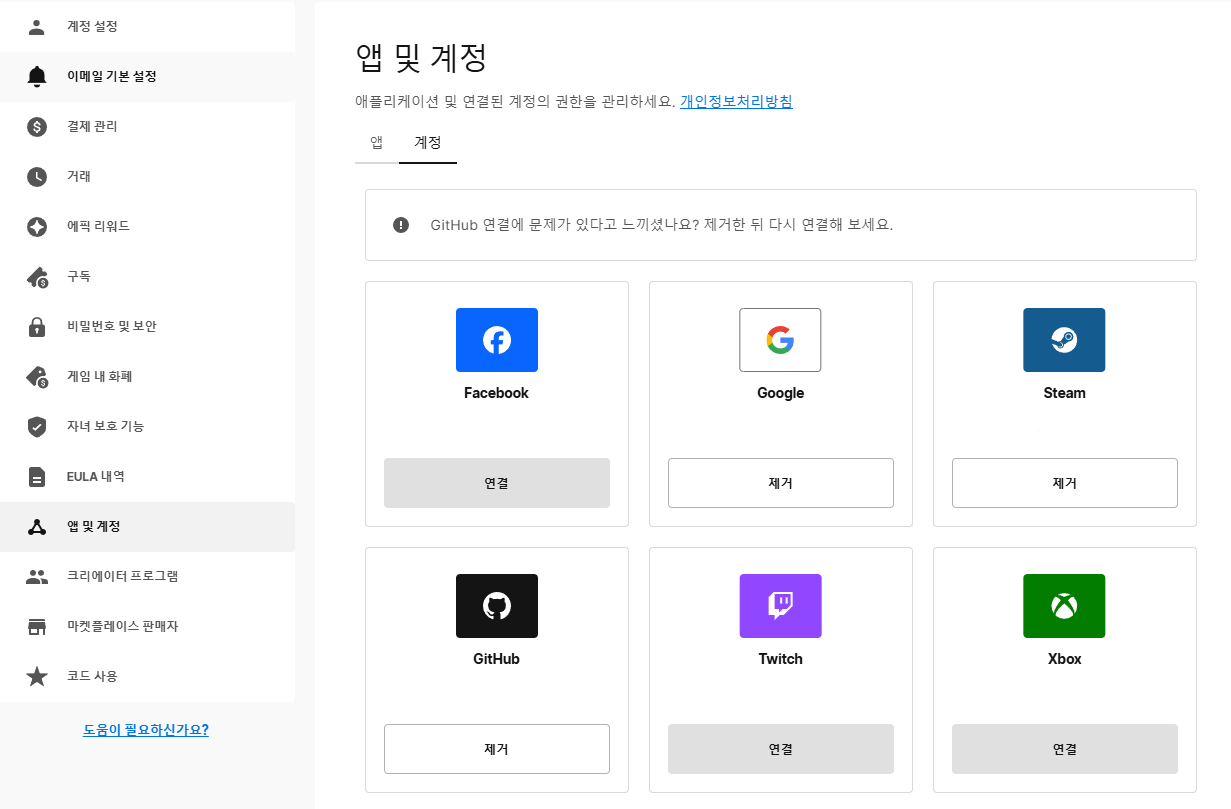Open the 개인정보처리방침 link

pyautogui.click(x=736, y=101)
